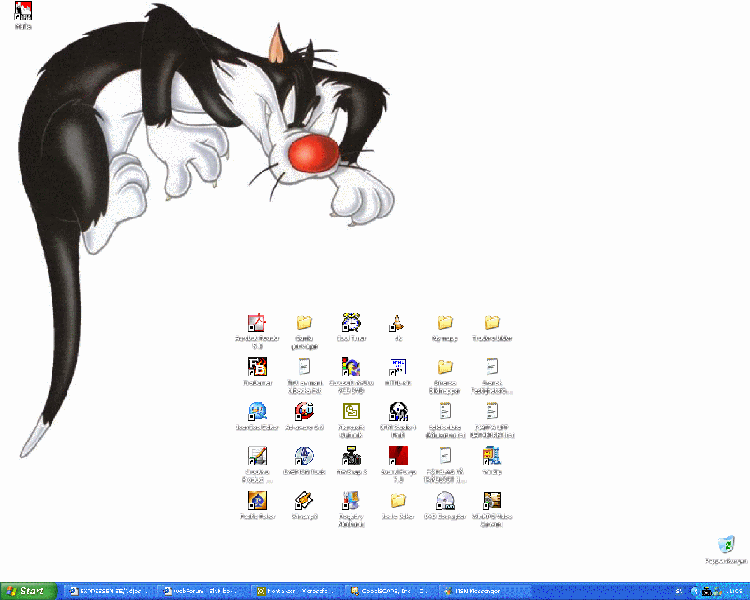
Task: Switch to the Microsoft Outlook taskbar button
Action: point(297,591)
